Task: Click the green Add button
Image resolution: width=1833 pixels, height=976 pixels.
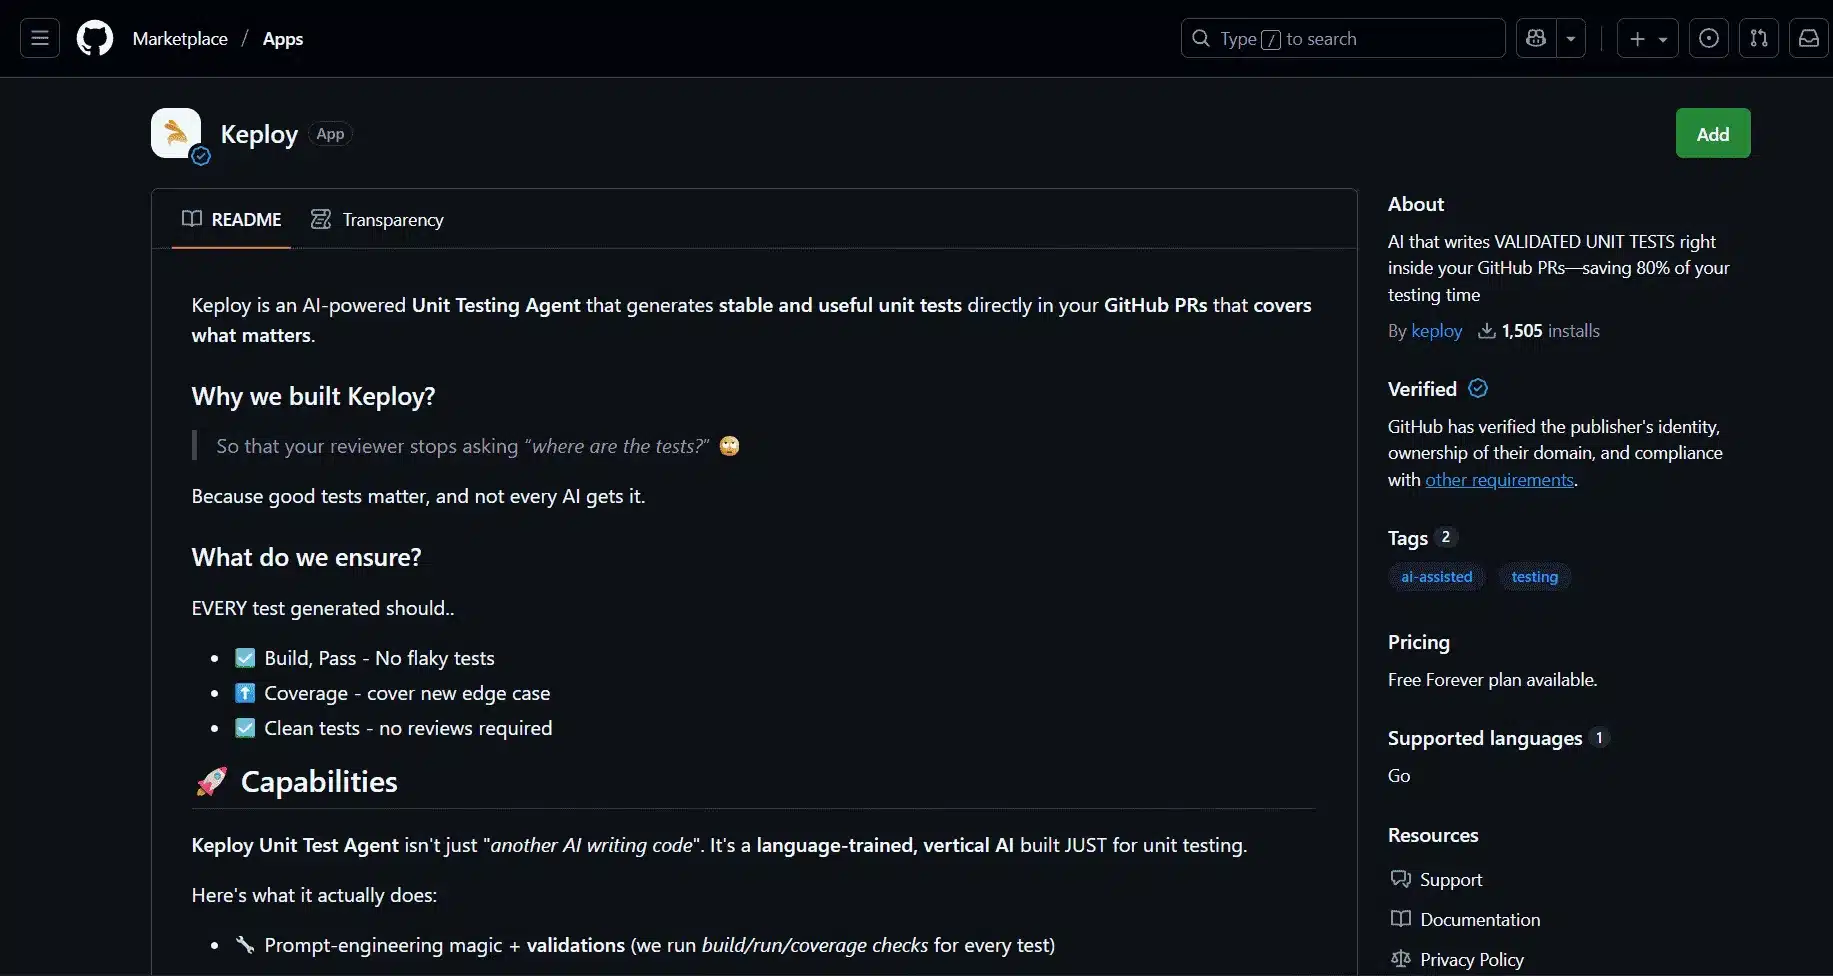Action: [x=1713, y=134]
